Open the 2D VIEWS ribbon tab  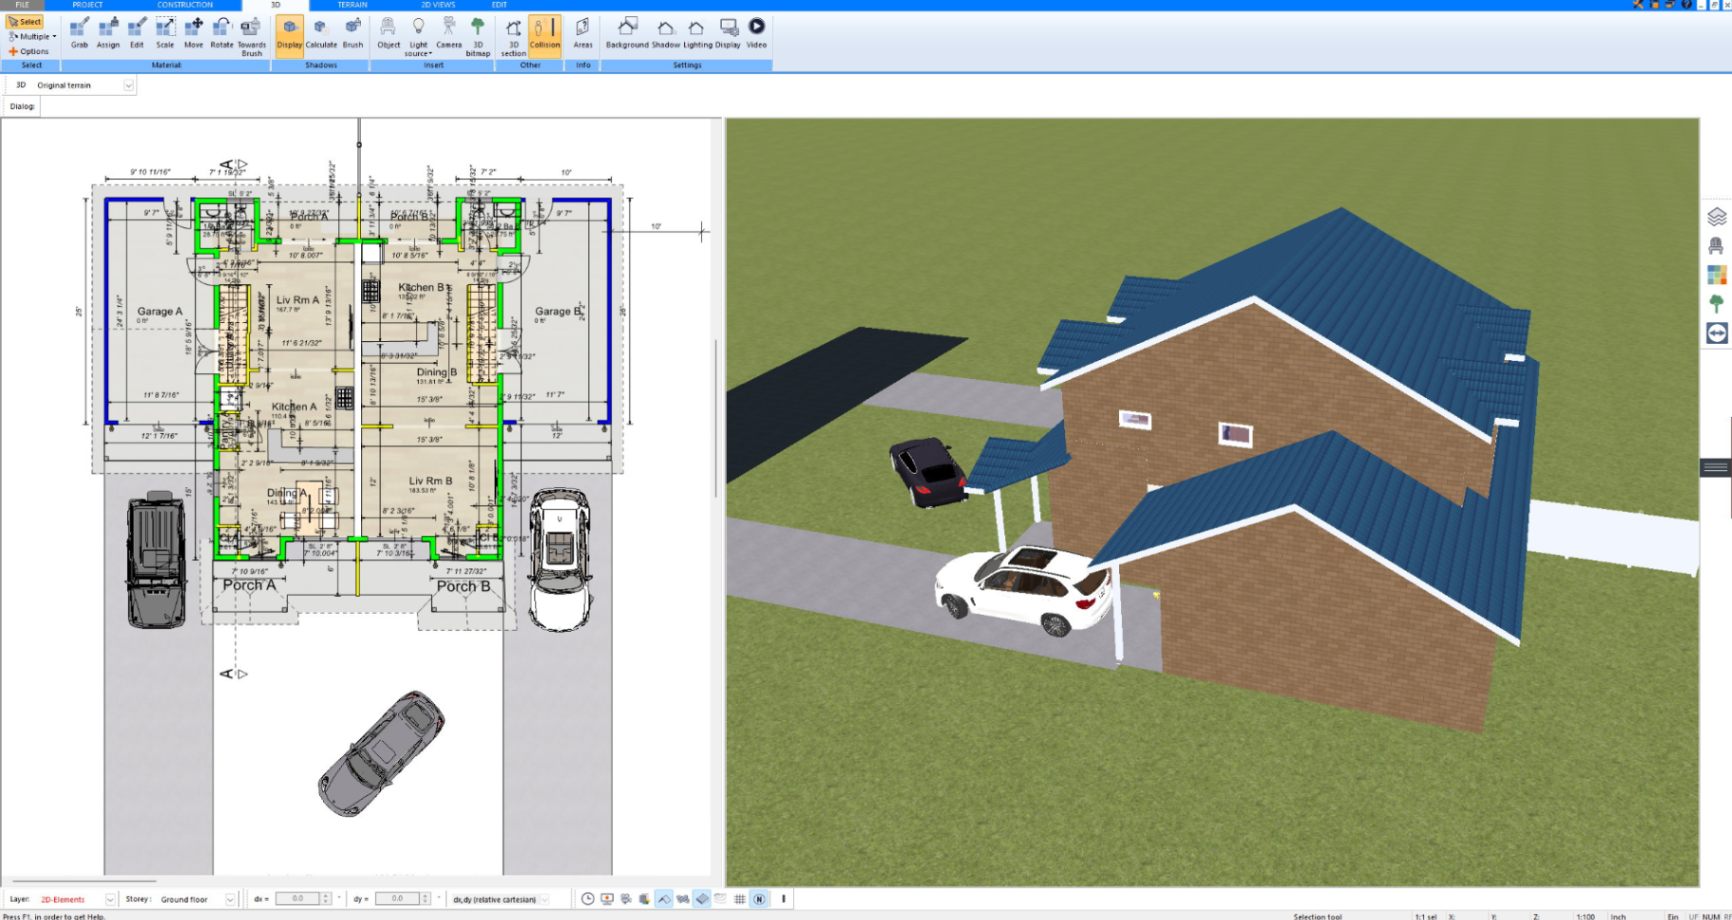pos(438,5)
